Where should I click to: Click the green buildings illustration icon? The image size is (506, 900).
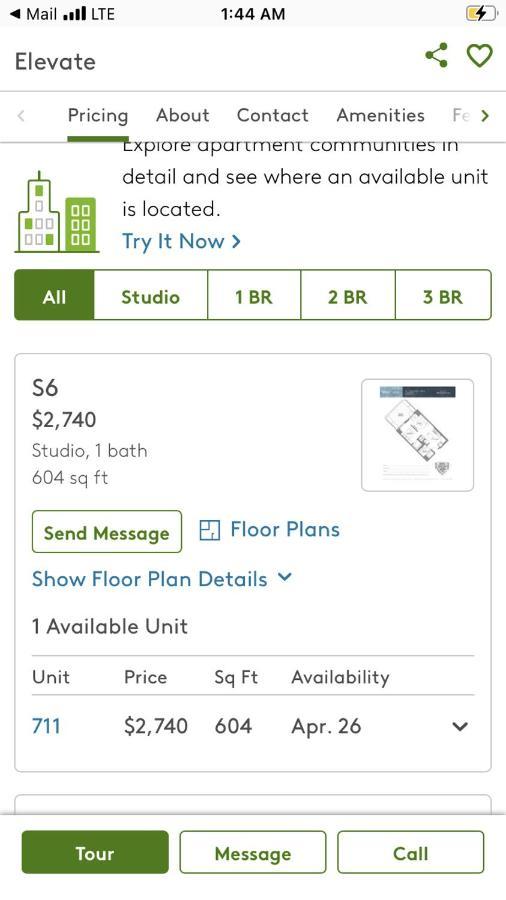(x=57, y=212)
